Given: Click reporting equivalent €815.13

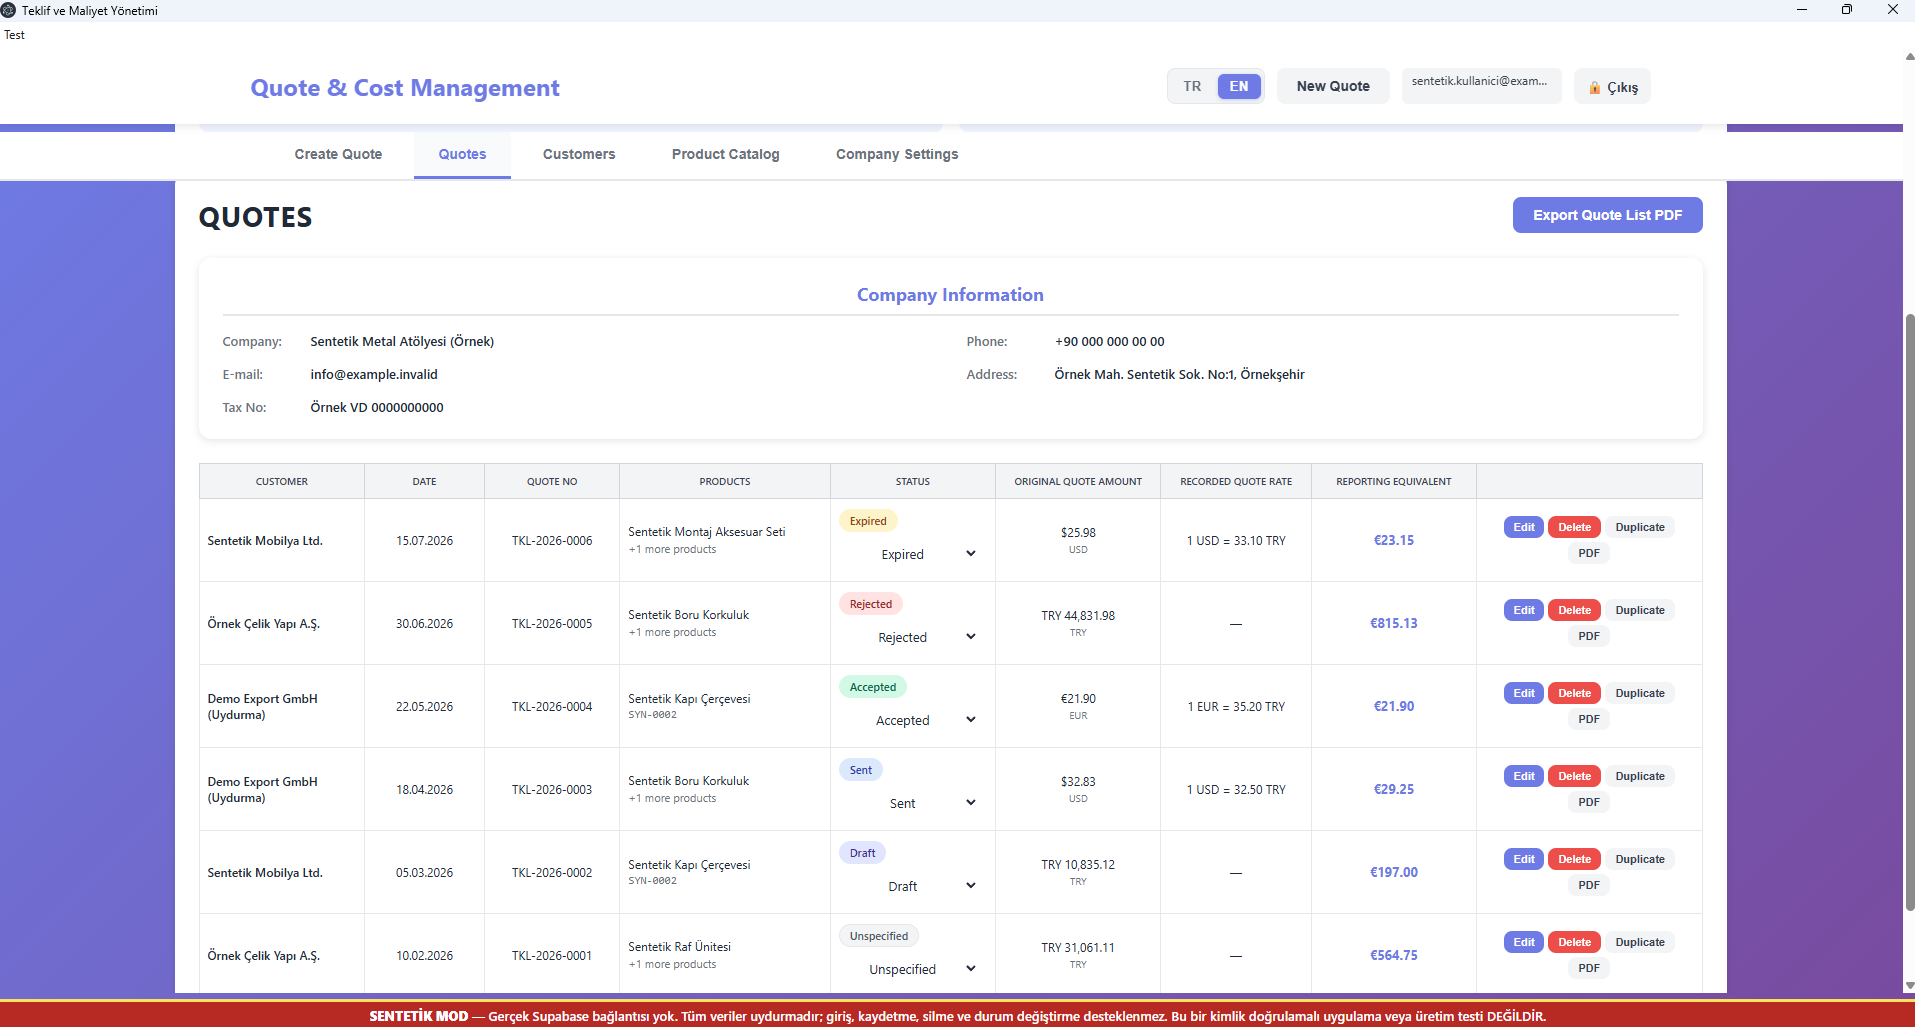Looking at the screenshot, I should [1393, 623].
